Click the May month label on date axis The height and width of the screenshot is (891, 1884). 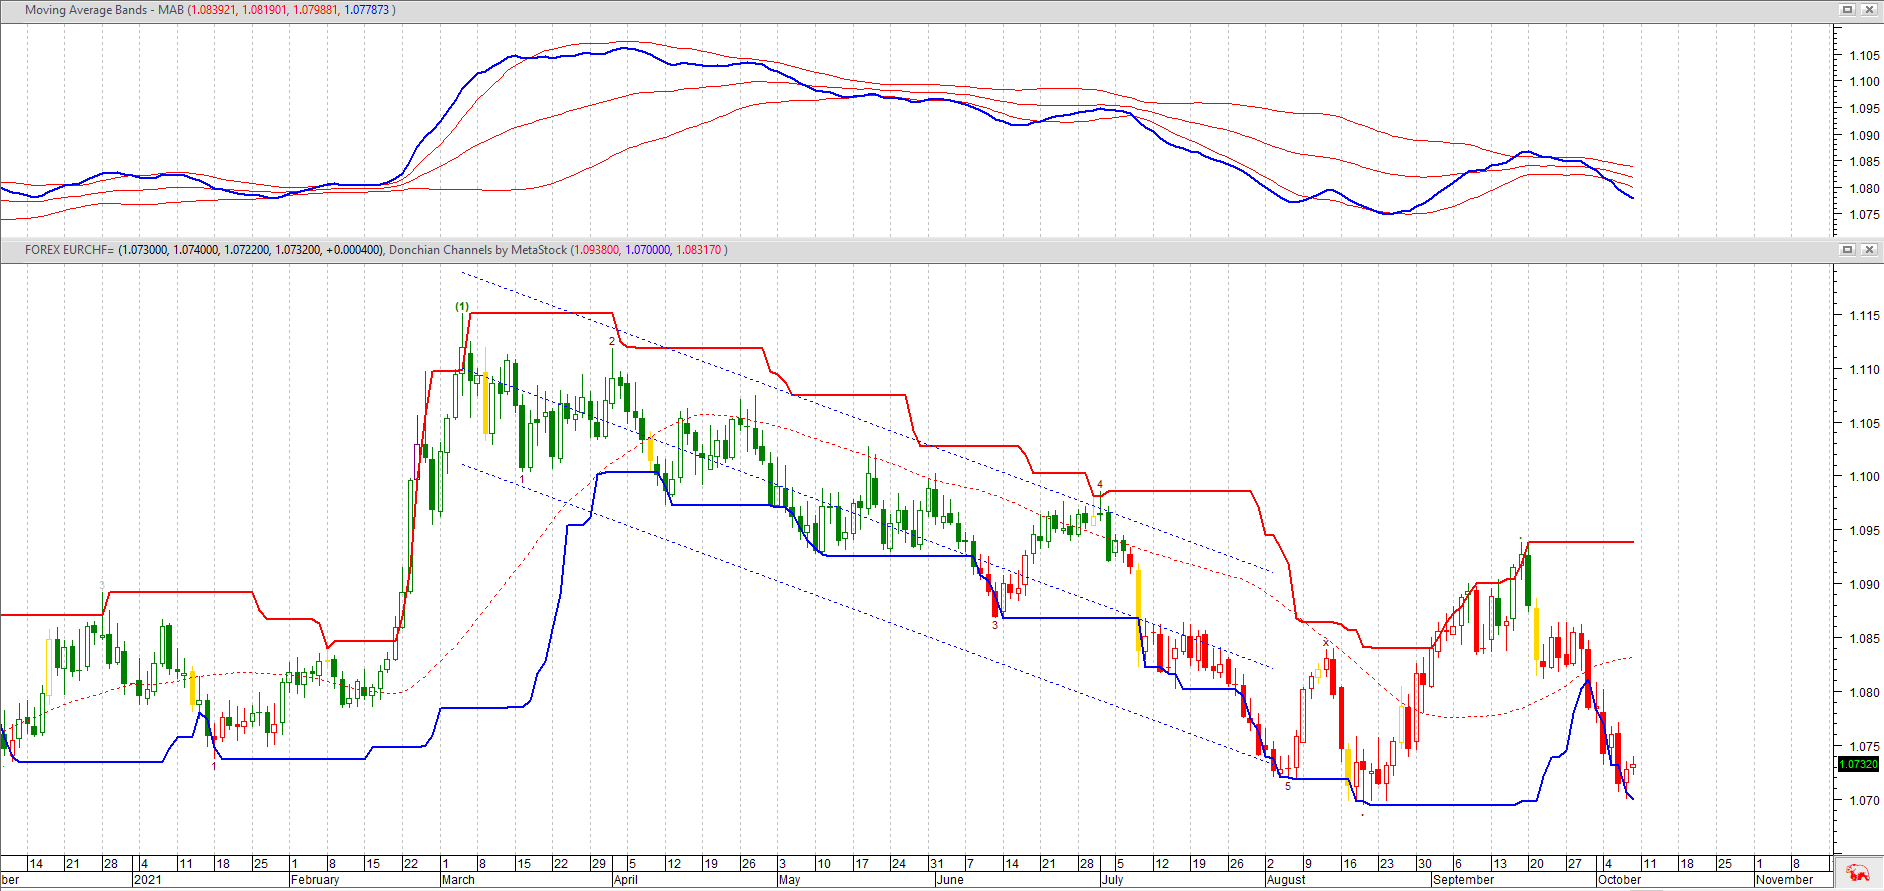coord(789,880)
